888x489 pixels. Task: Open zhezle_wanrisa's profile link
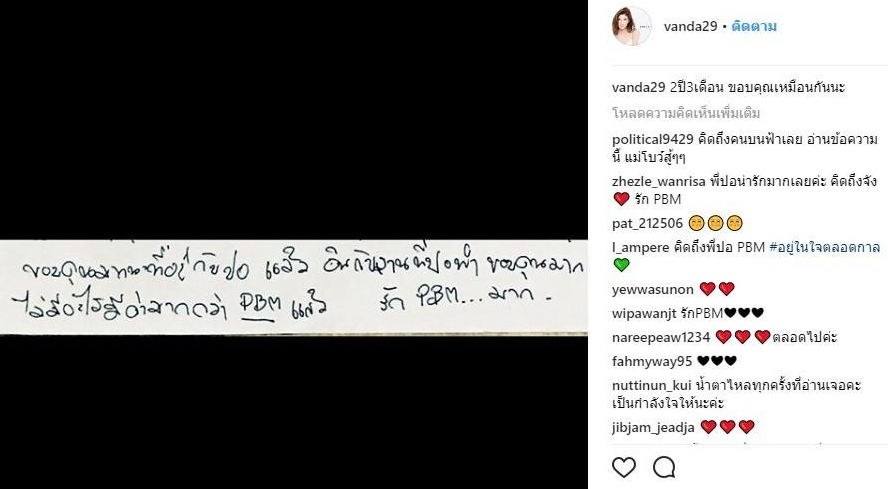pos(659,181)
